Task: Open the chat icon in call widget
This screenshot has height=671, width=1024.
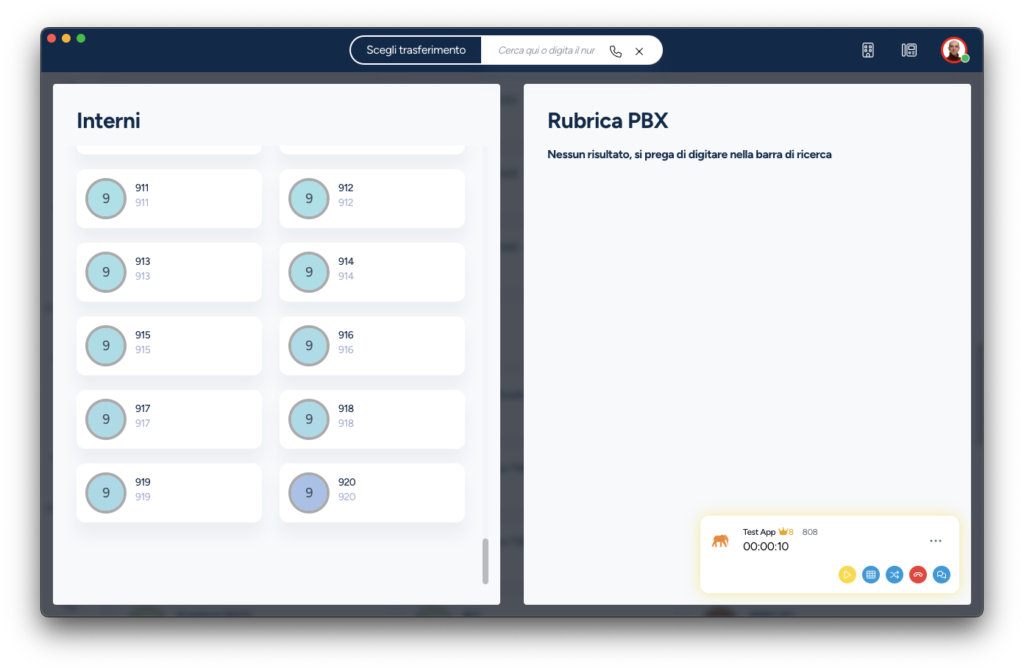Action: click(x=941, y=574)
